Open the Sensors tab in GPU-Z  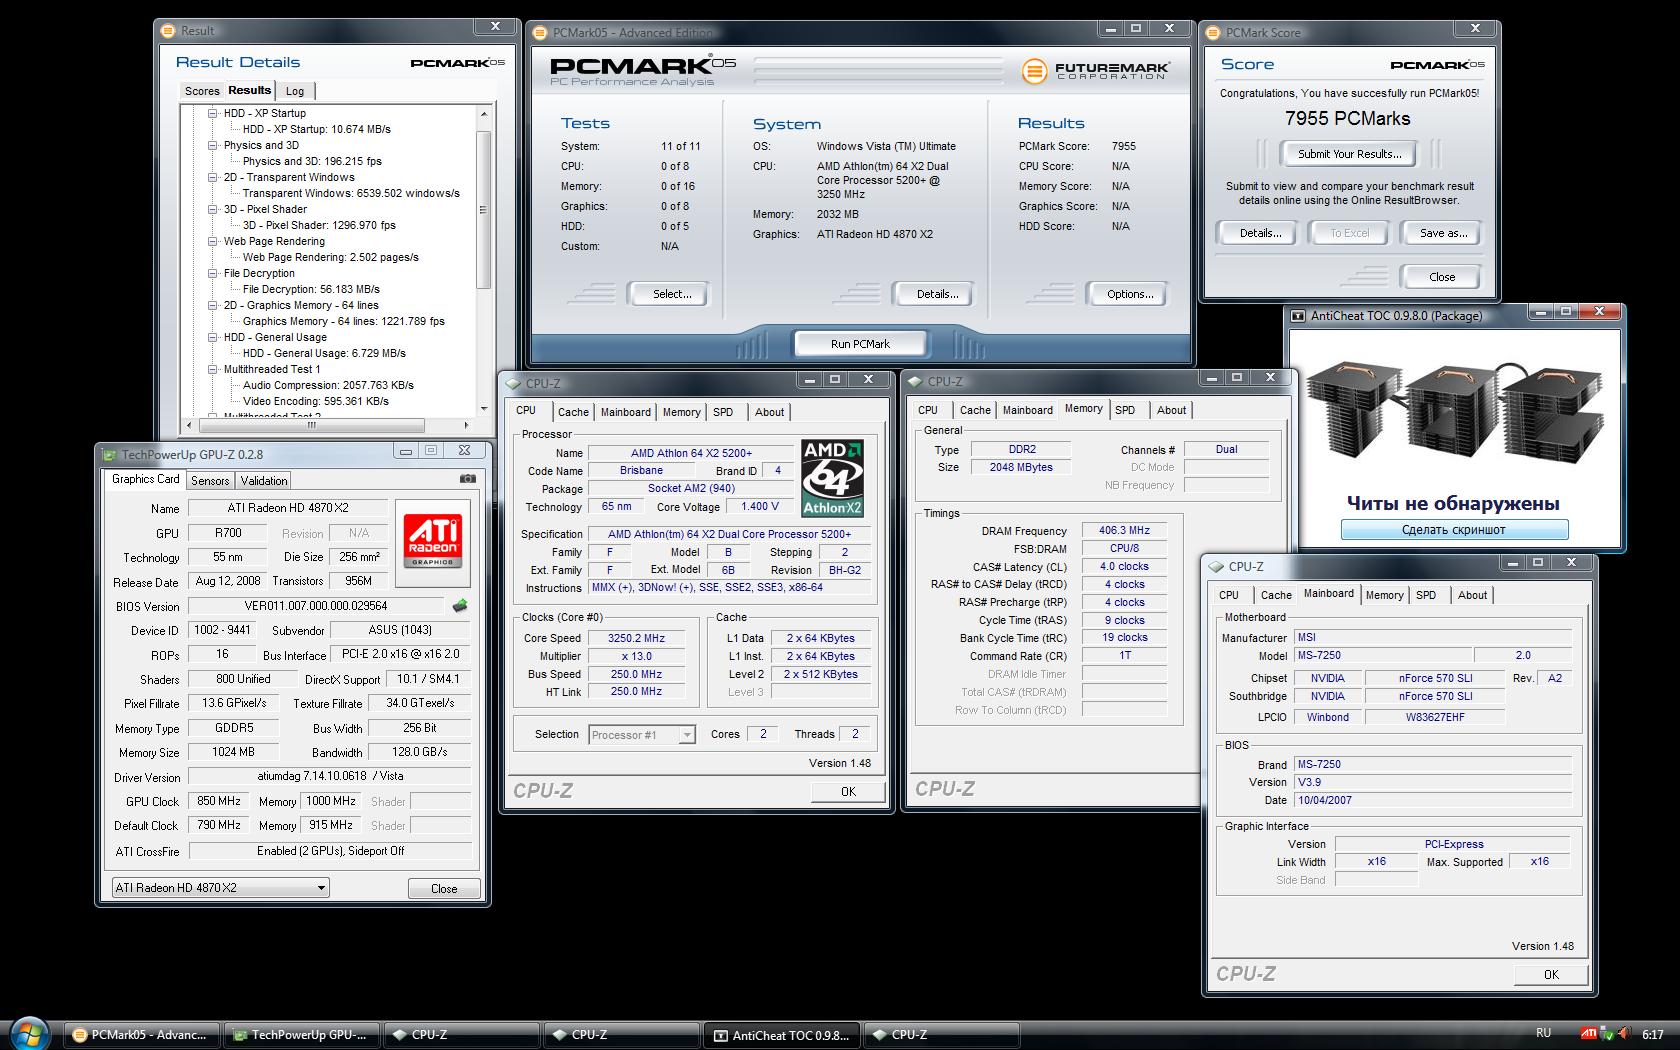click(210, 481)
